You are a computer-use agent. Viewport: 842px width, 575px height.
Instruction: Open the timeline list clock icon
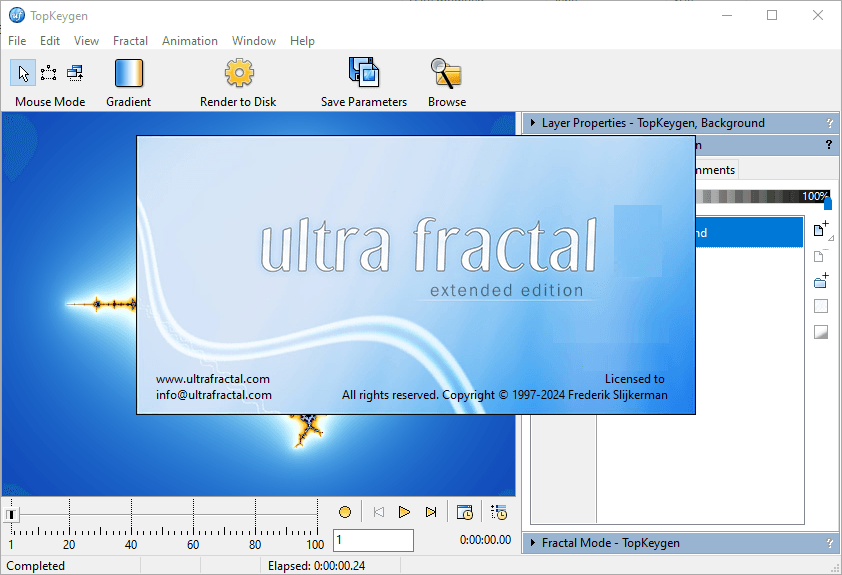tap(499, 512)
